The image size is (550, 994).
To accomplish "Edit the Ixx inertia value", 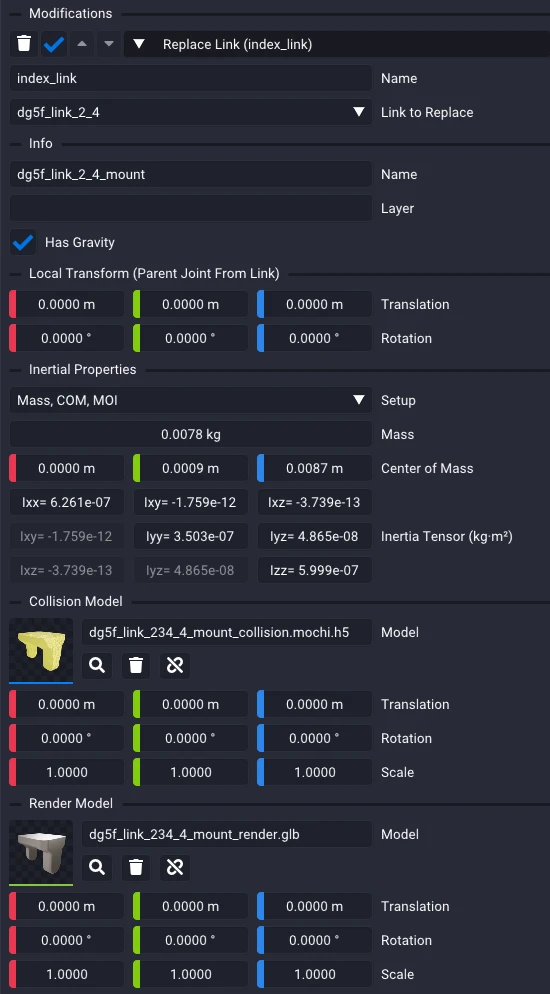I will tap(67, 503).
